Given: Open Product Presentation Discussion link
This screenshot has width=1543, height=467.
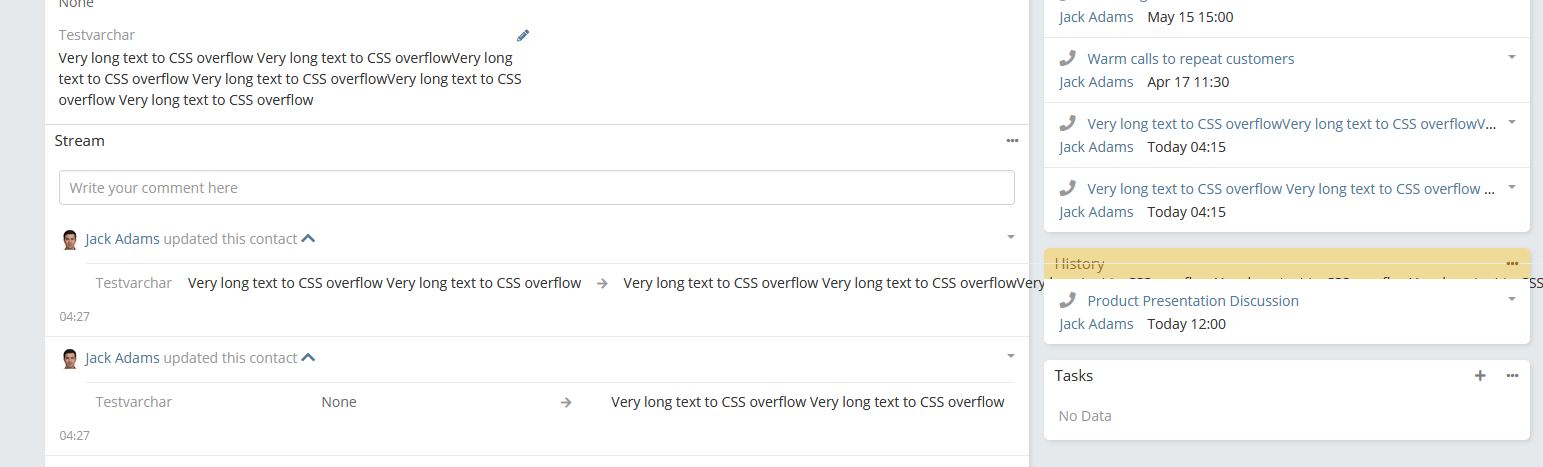Looking at the screenshot, I should [x=1192, y=301].
